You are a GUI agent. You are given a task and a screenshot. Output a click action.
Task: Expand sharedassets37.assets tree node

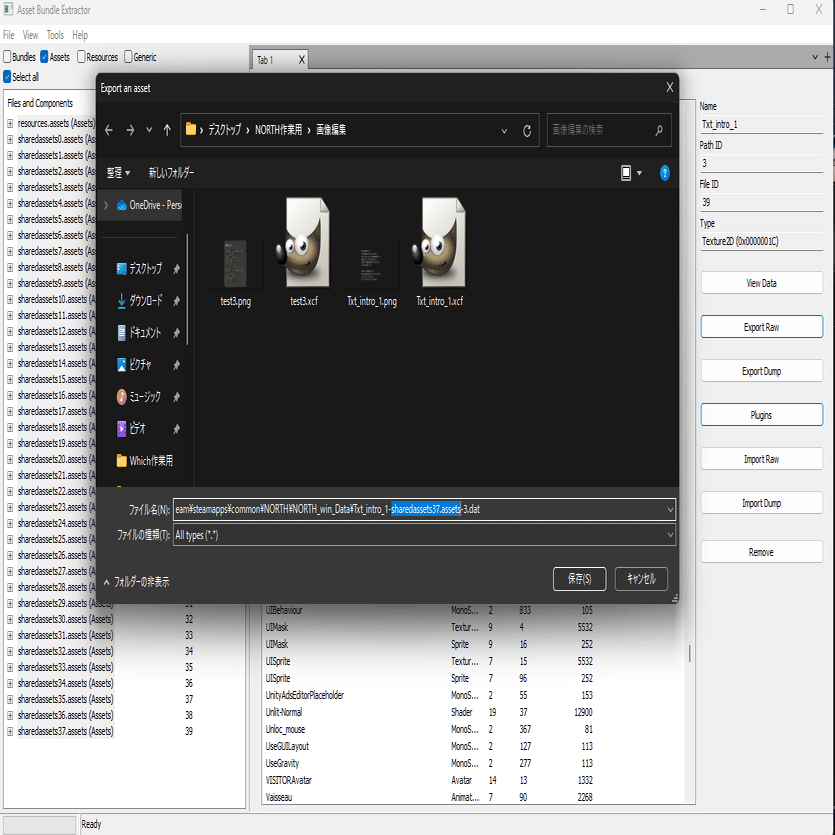coord(10,732)
